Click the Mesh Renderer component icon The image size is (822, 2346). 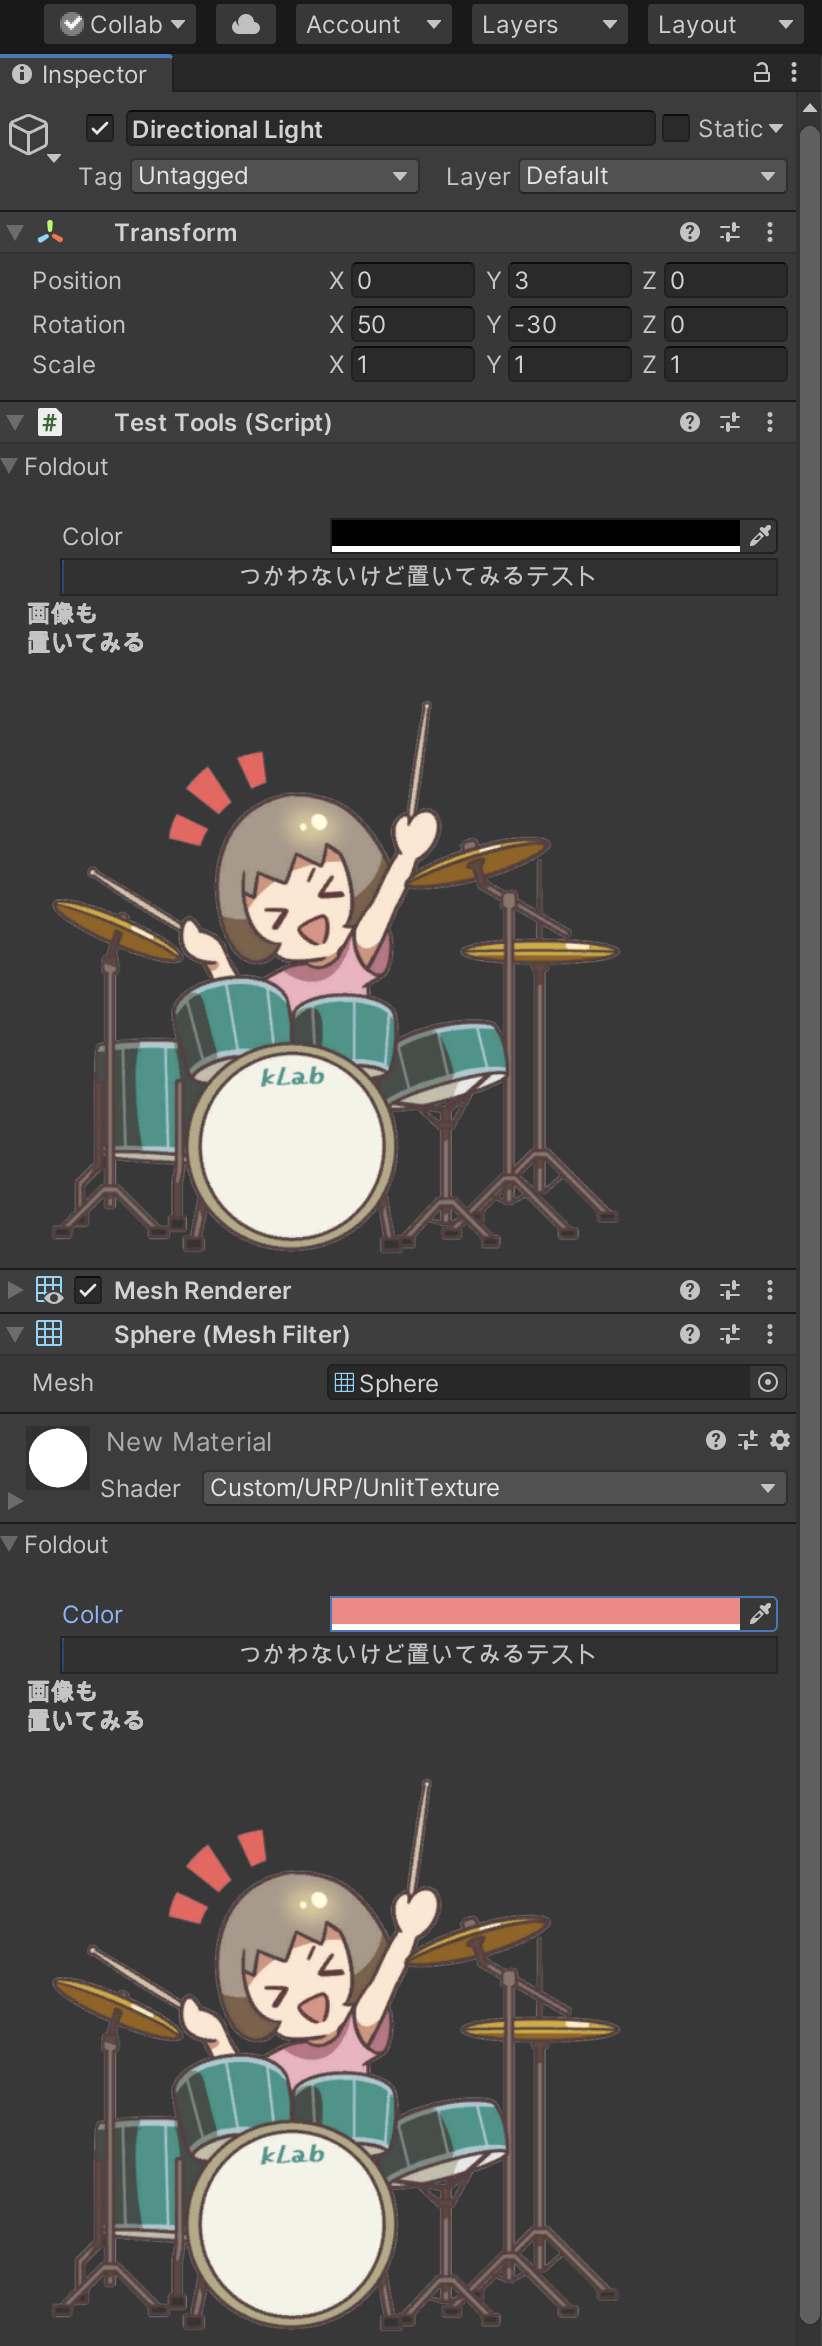pyautogui.click(x=49, y=1290)
